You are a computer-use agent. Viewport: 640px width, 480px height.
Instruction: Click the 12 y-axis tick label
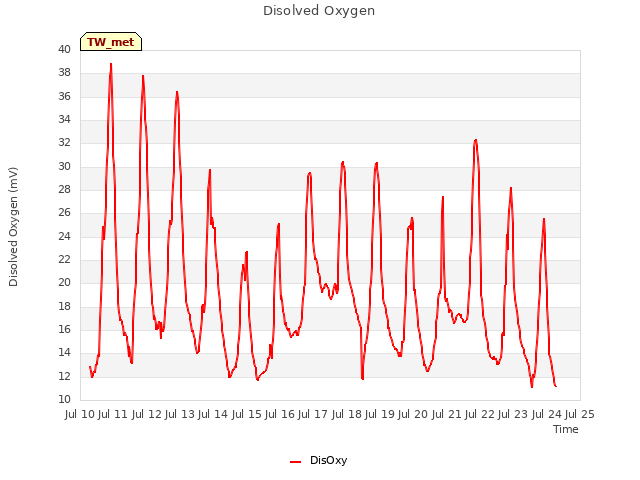point(64,376)
